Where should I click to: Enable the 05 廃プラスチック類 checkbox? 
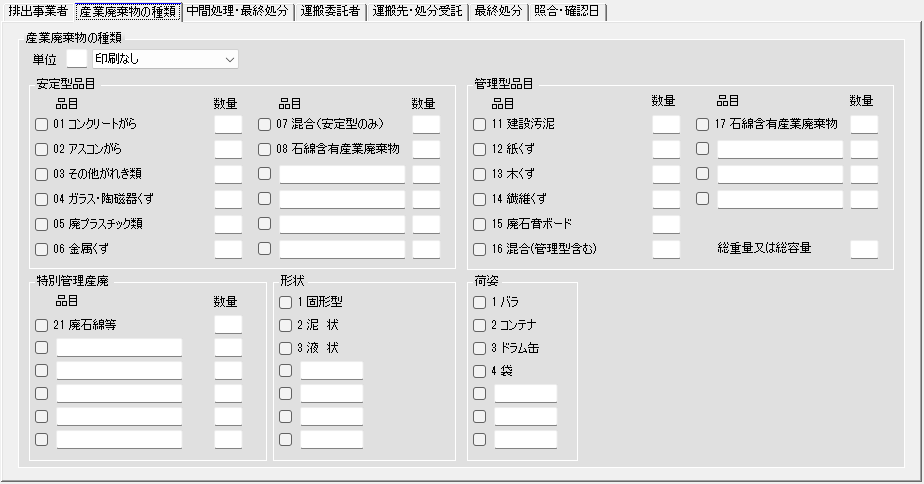41,225
